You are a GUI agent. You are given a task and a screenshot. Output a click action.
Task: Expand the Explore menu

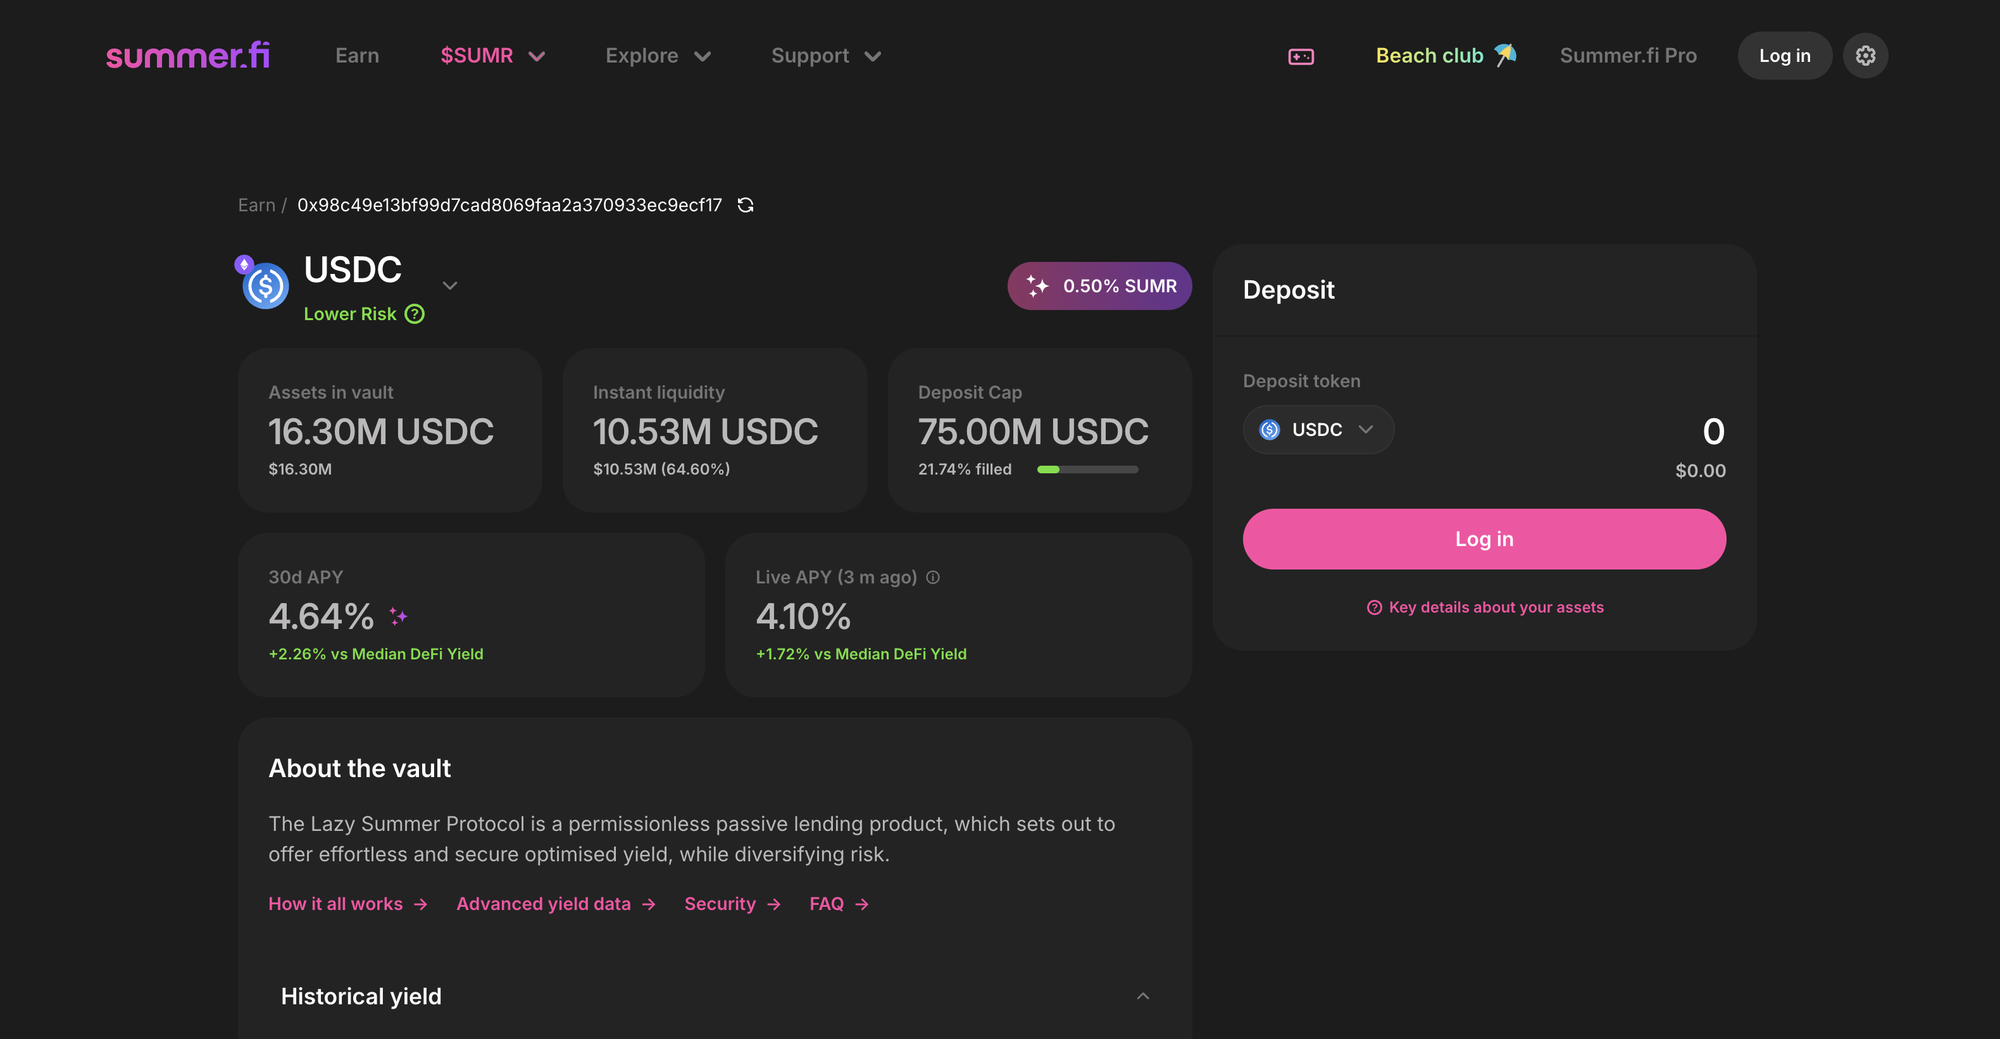(658, 56)
